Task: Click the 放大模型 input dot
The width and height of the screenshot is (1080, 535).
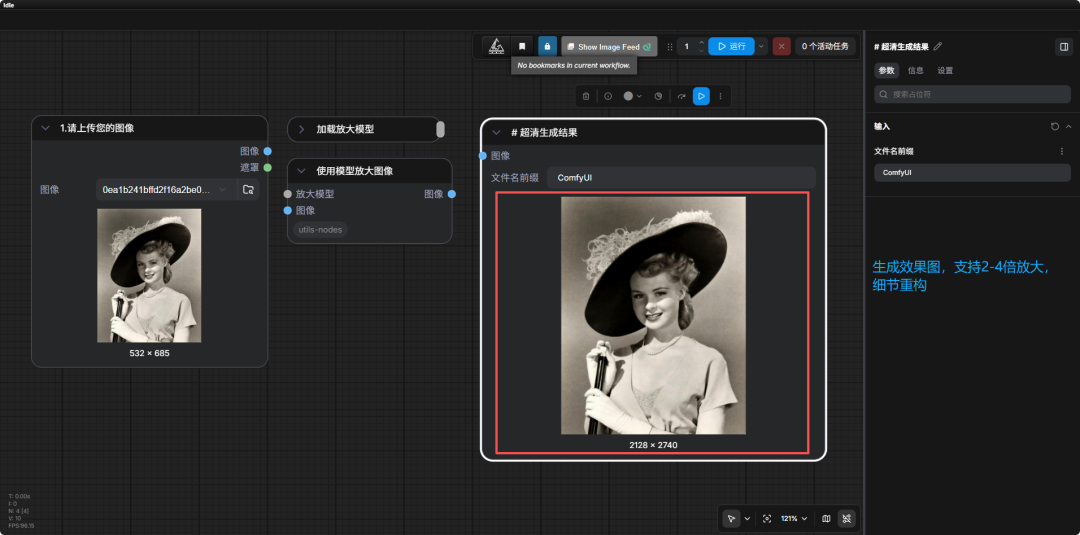Action: [x=287, y=194]
